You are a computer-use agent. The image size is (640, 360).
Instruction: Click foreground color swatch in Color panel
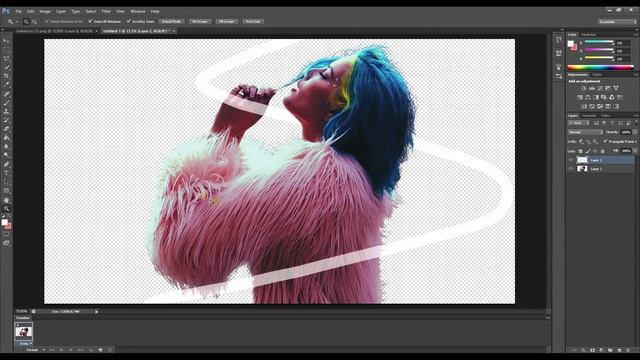[571, 44]
